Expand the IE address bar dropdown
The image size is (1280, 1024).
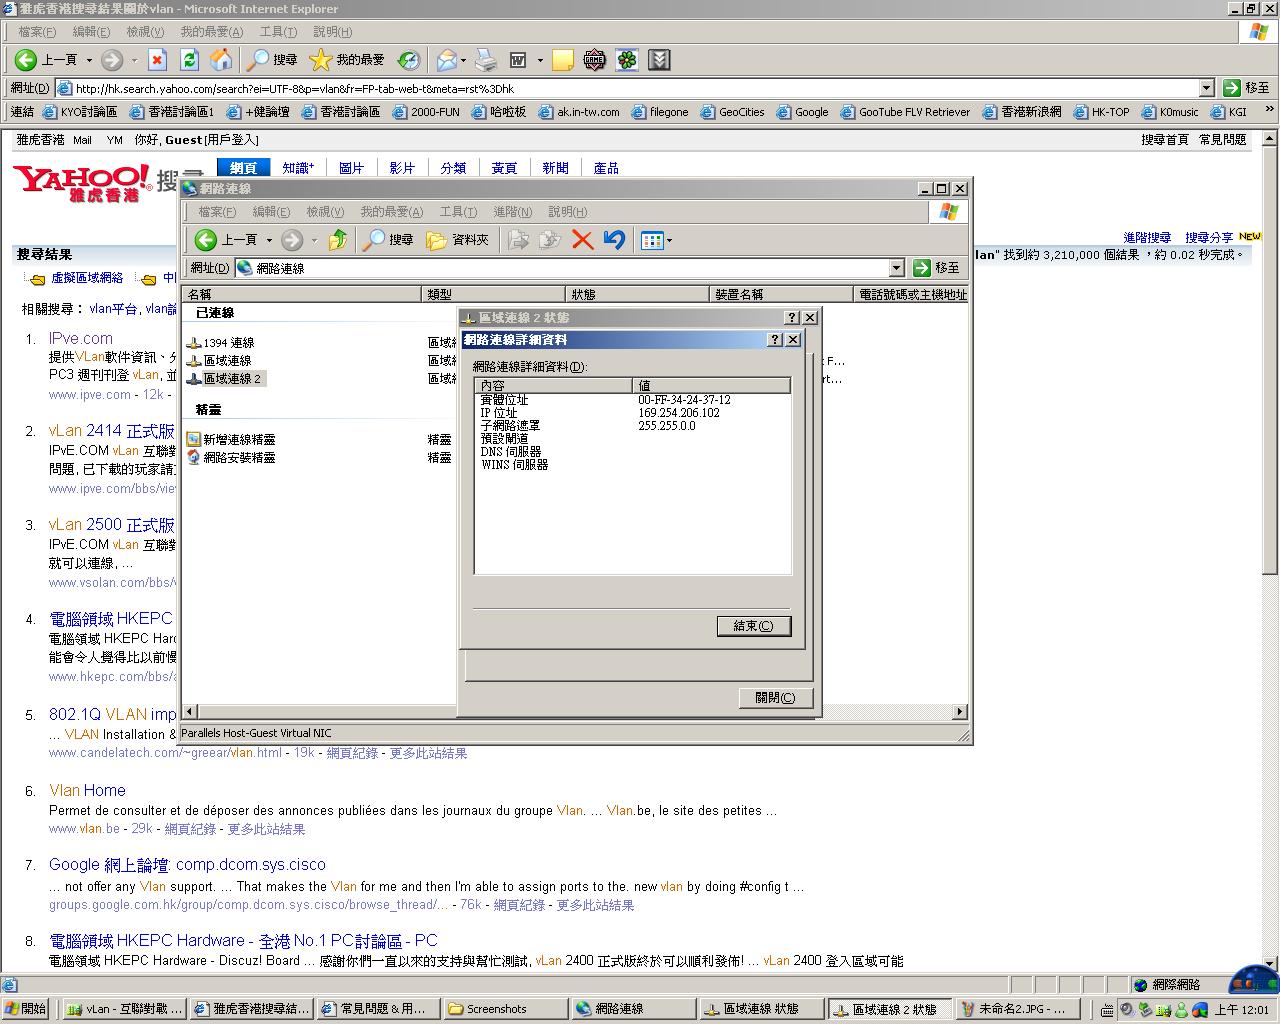(1206, 88)
